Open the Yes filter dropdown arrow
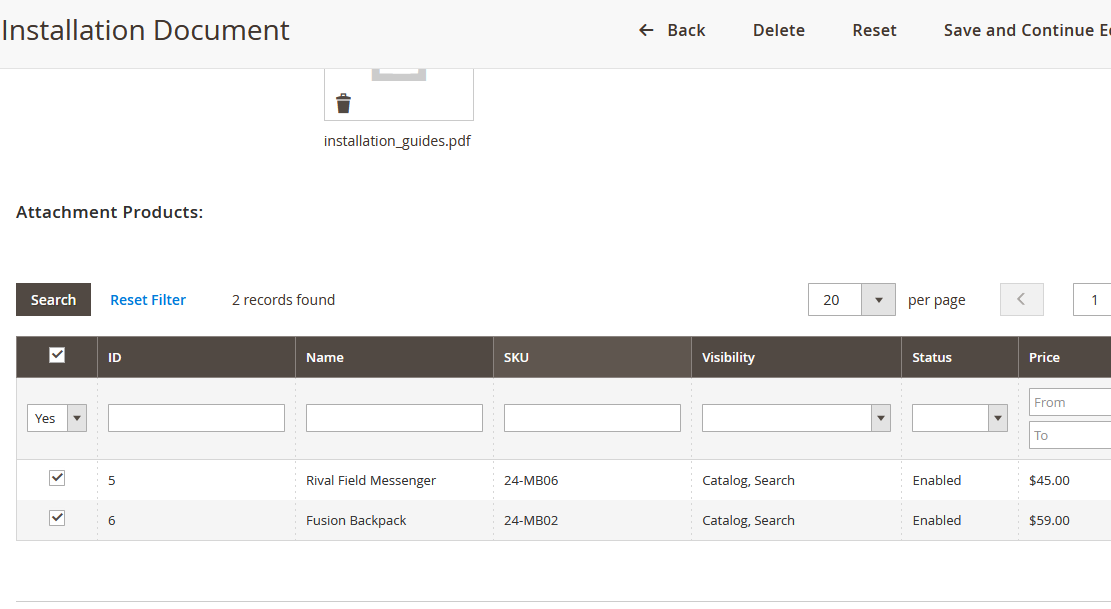This screenshot has width=1111, height=609. coord(76,417)
